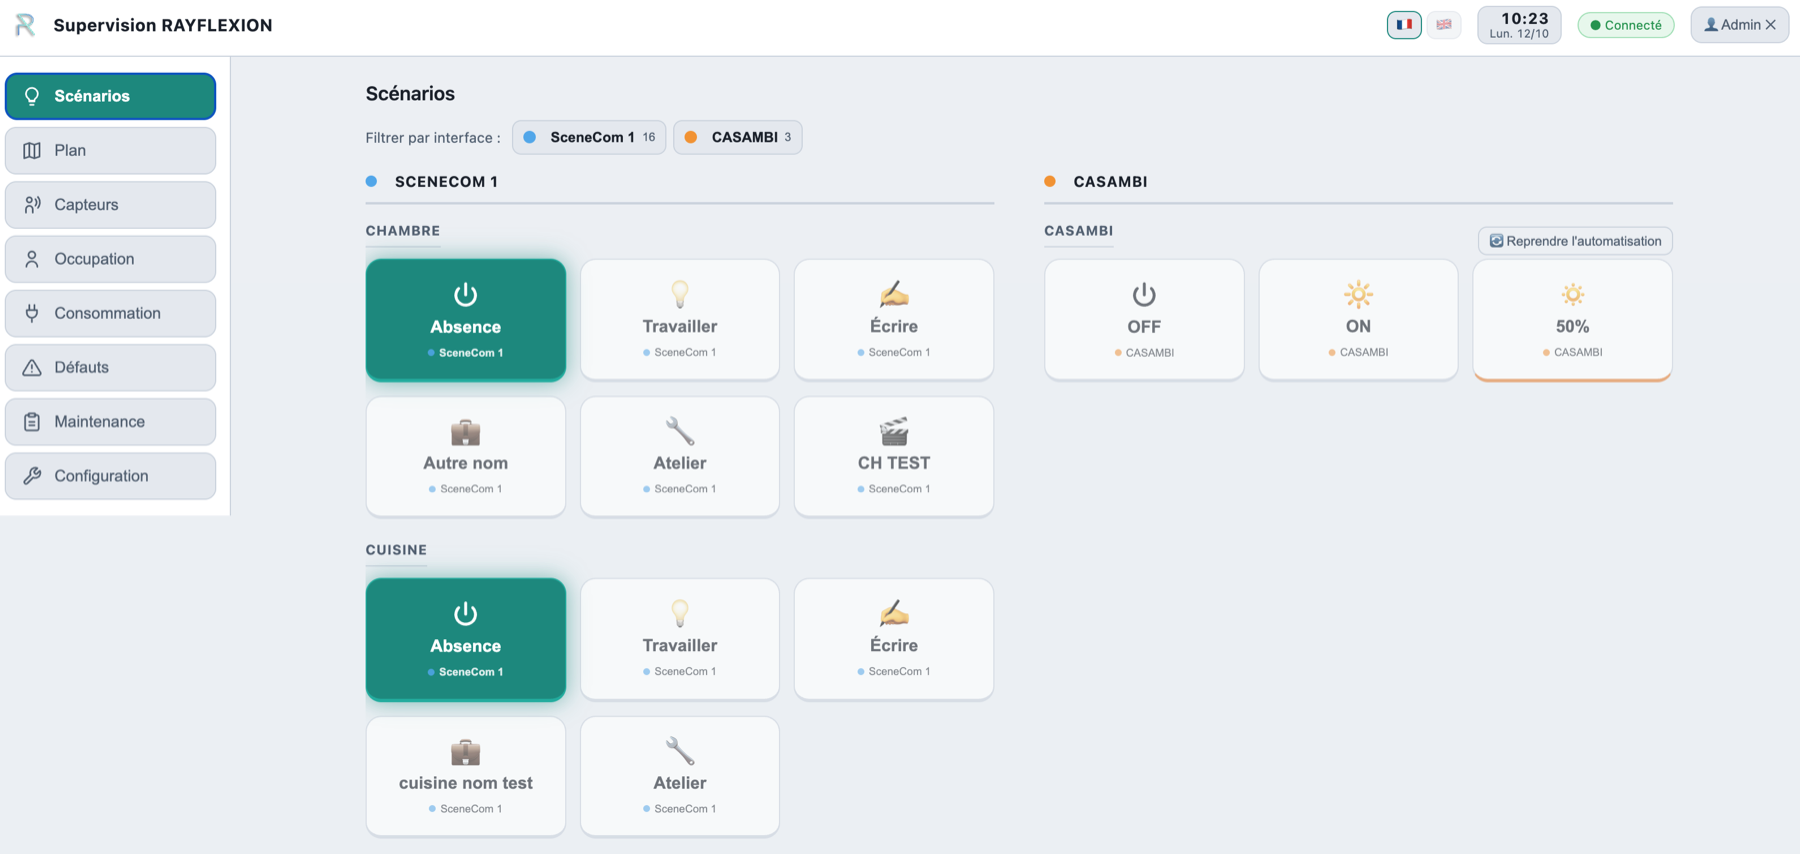The height and width of the screenshot is (854, 1800).
Task: Click the plug icon beside Consommation
Action: click(32, 313)
